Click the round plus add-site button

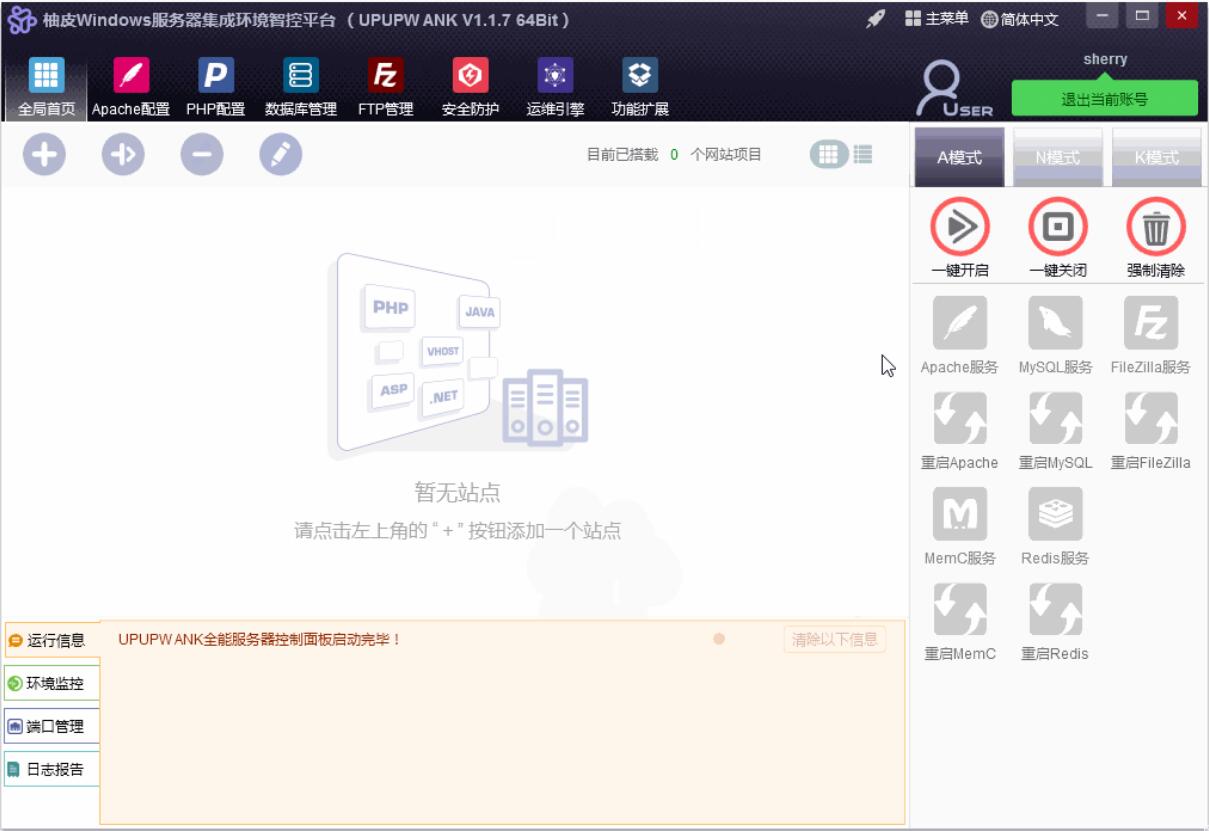[44, 155]
